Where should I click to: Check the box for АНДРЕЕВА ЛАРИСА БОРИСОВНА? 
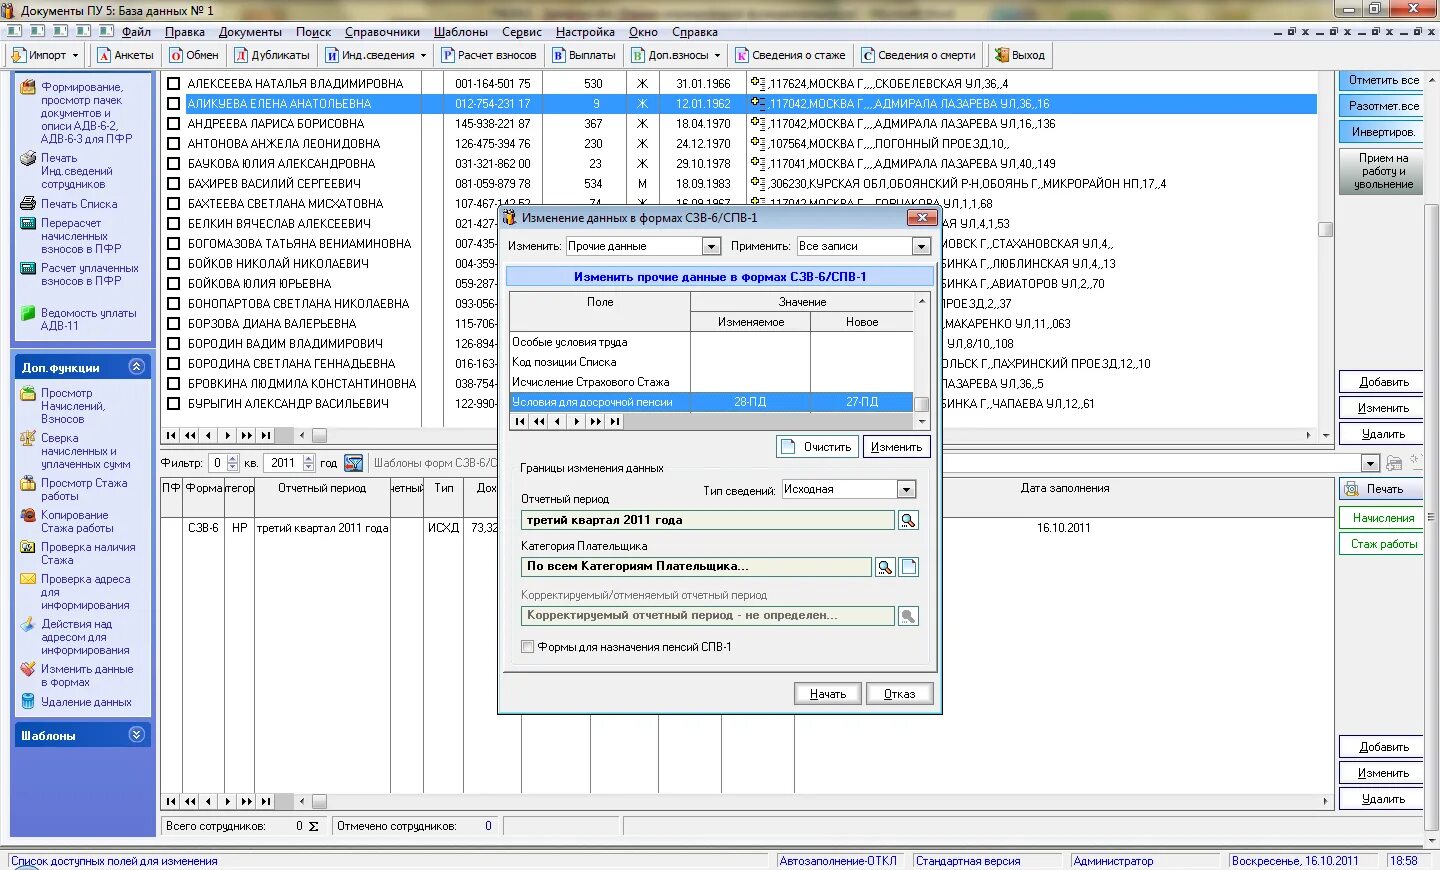pos(173,124)
